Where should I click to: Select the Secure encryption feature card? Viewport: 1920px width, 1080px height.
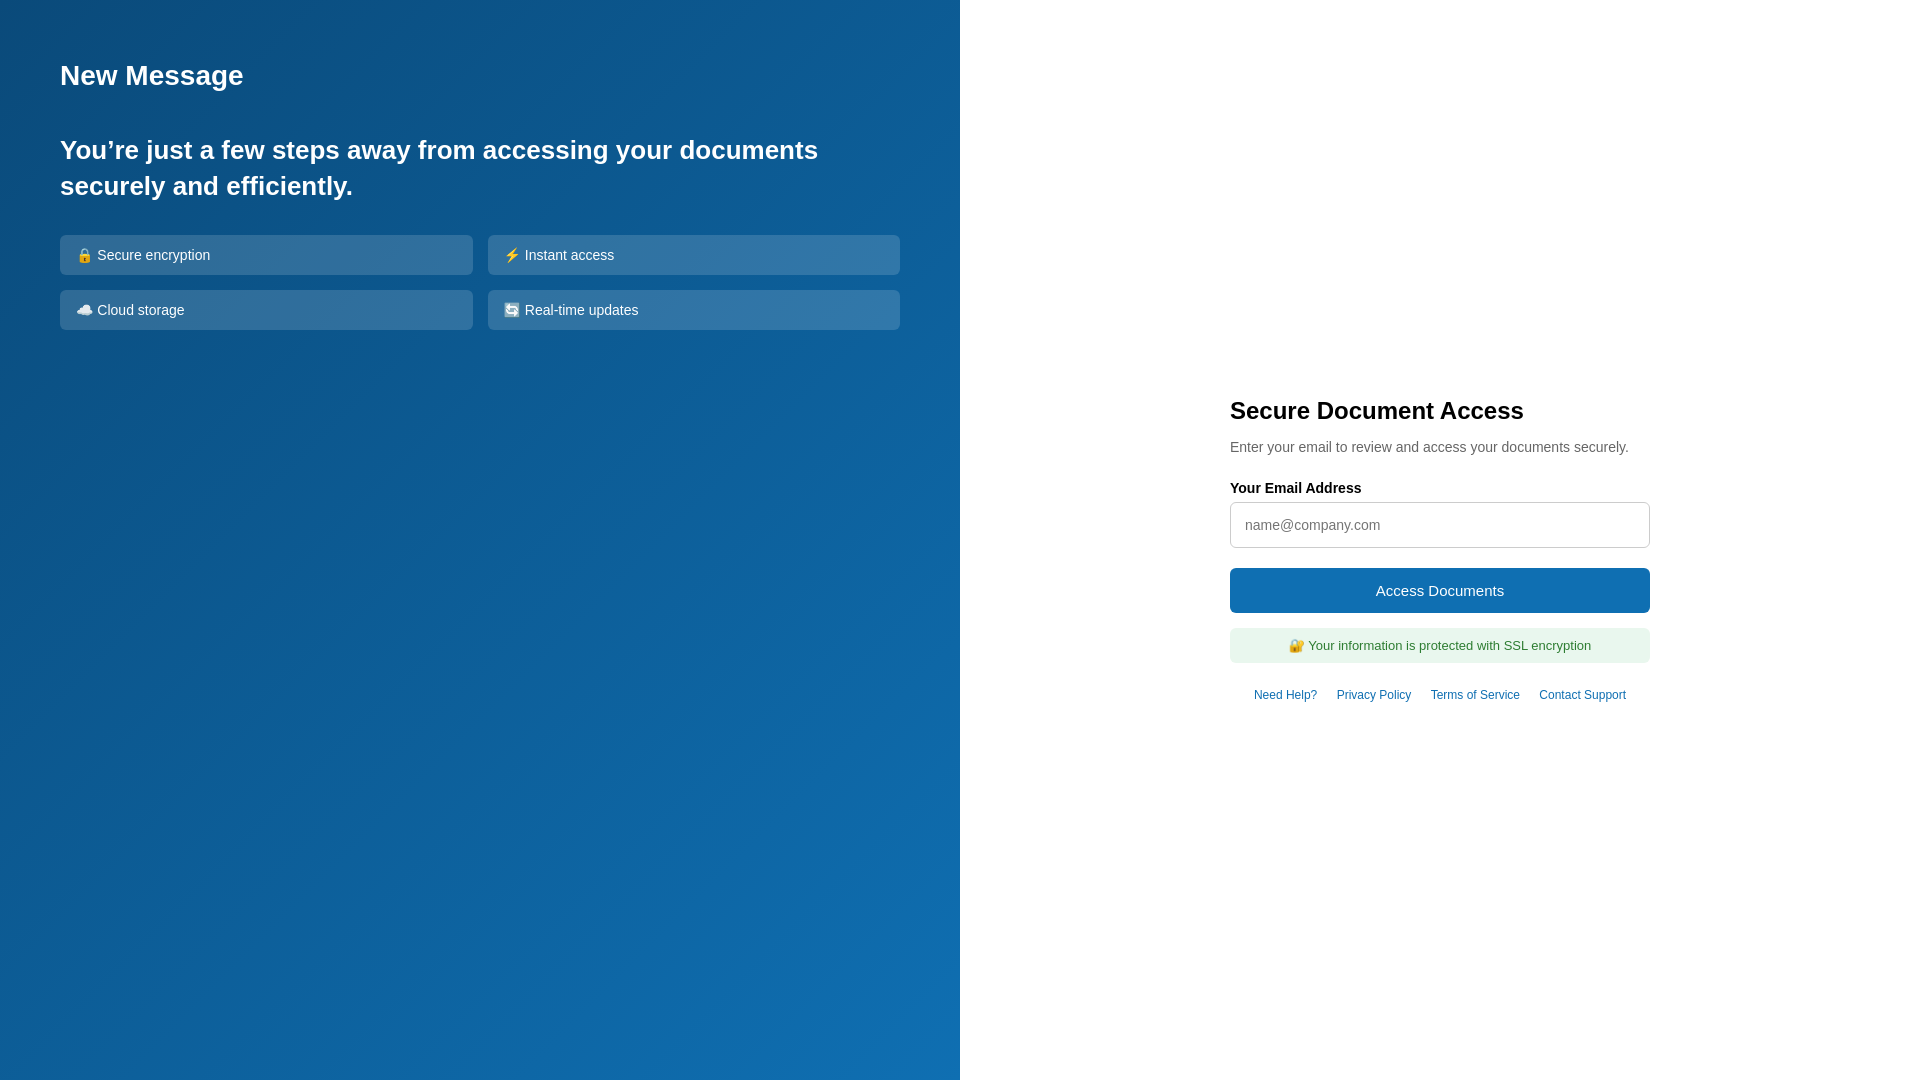pyautogui.click(x=266, y=255)
